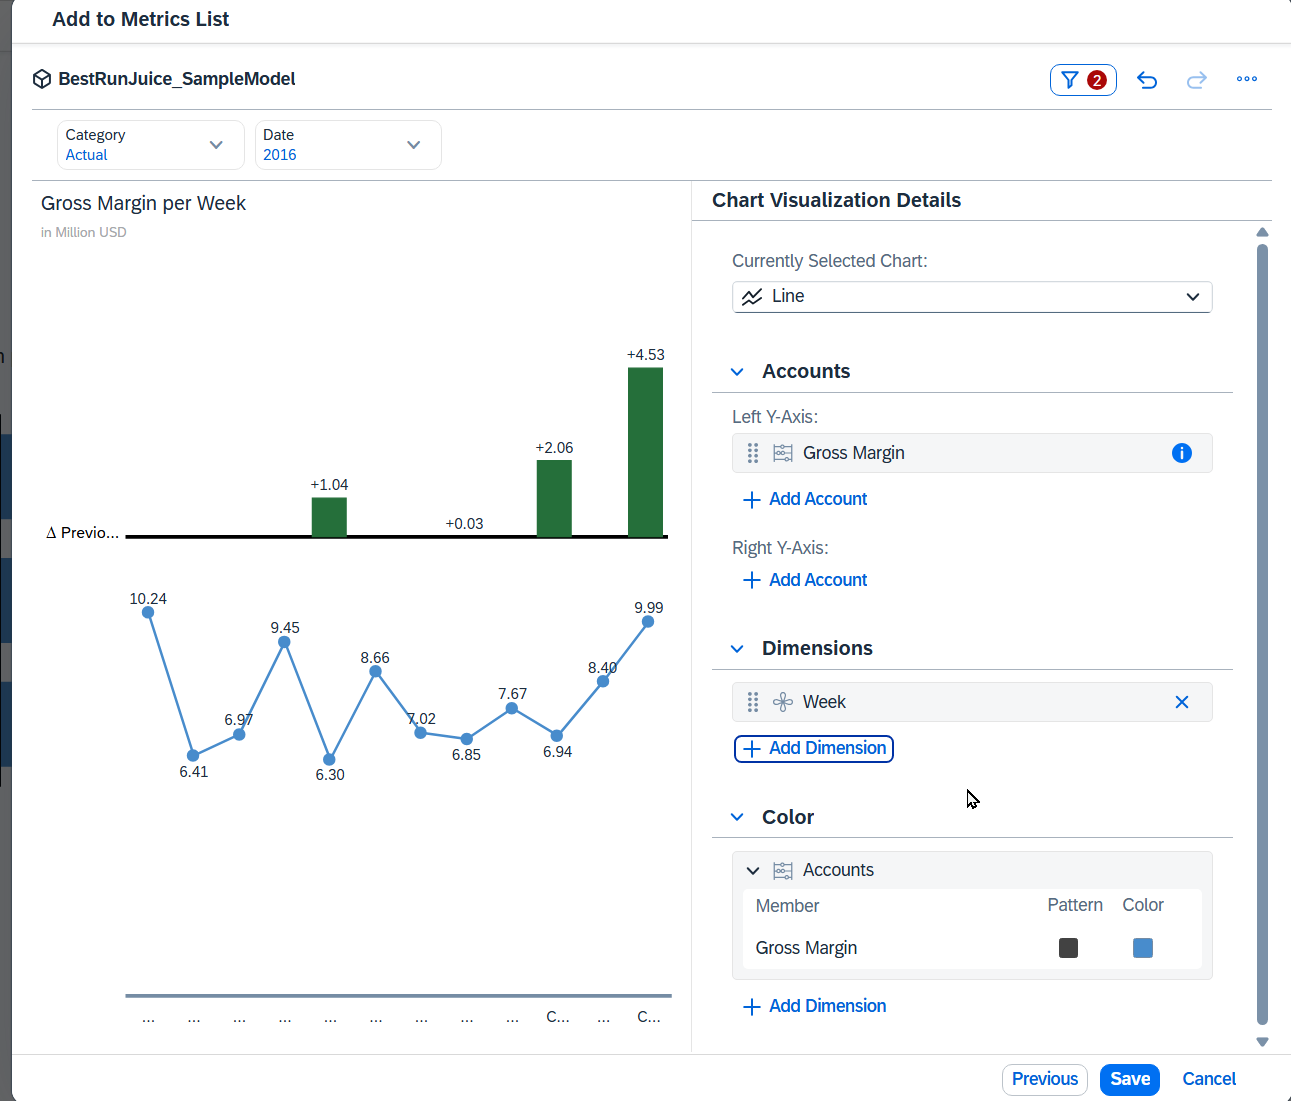1291x1101 pixels.
Task: Remove the Week dimension with X icon
Action: coord(1181,702)
